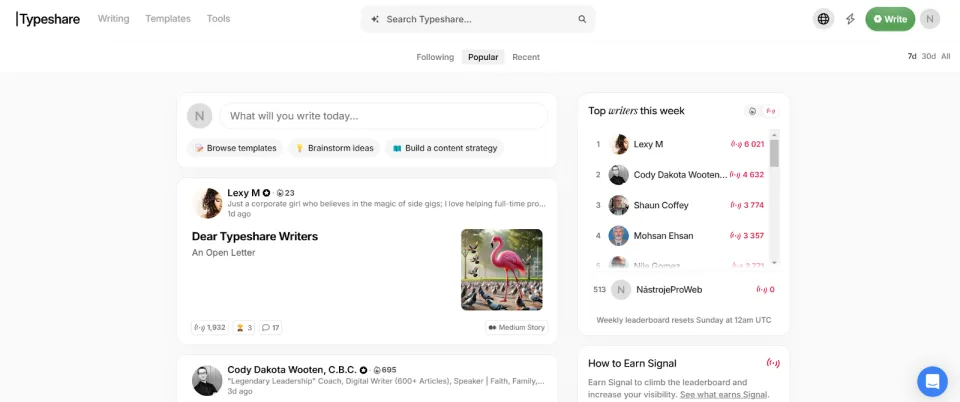Viewport: 960px width, 402px height.
Task: Click Shaun Coffey's leaderboard avatar
Action: coord(618,205)
